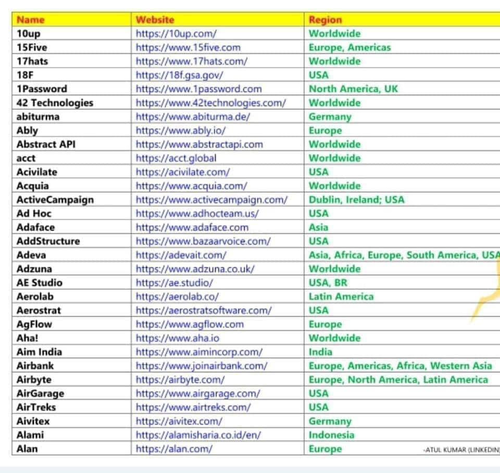Visit the alamisharia.co.id link

198,435
